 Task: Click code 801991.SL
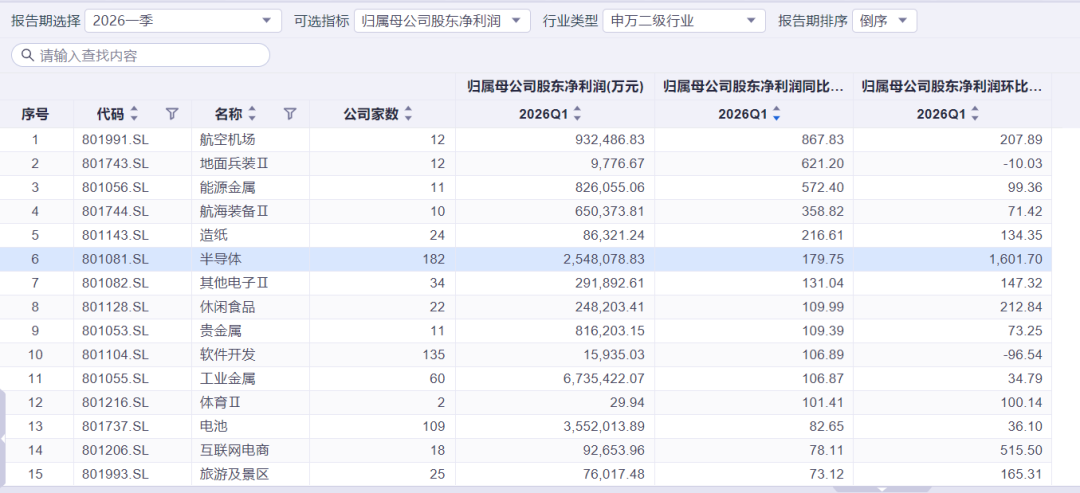tap(115, 140)
